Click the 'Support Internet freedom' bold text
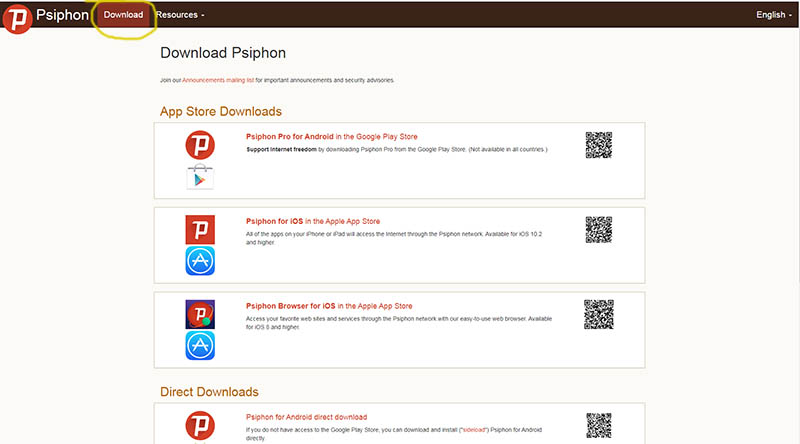The width and height of the screenshot is (800, 444). pos(282,150)
